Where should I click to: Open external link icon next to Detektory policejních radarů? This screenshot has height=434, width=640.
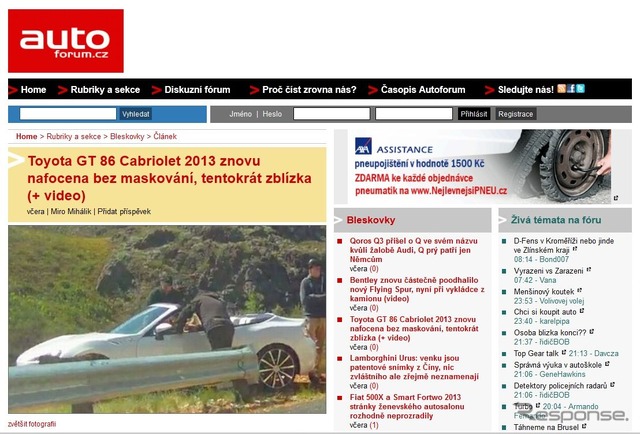coord(612,385)
